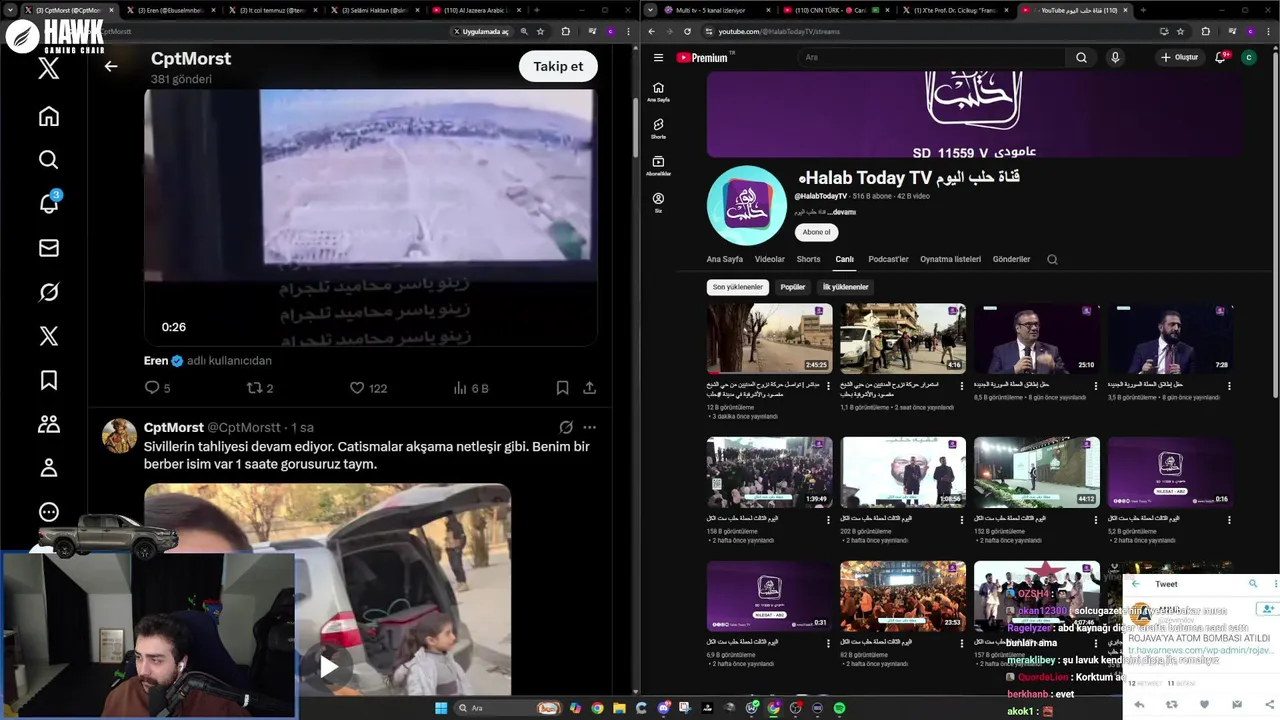Bookmark the video post
This screenshot has height=720, width=1280.
562,388
